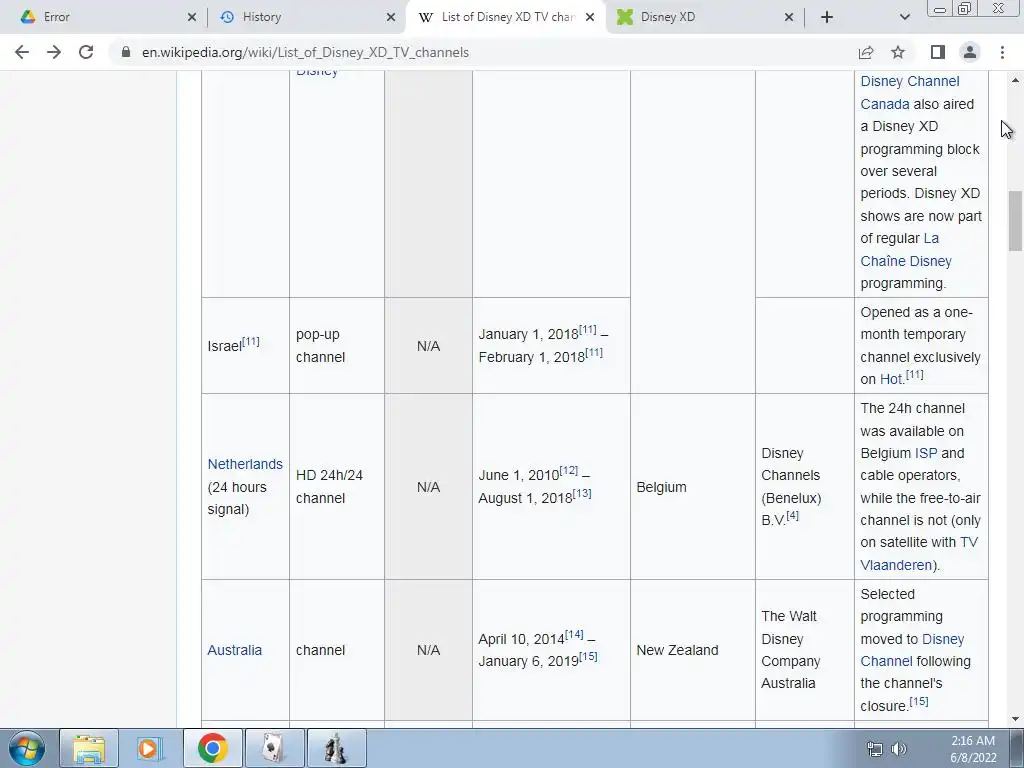Click the 'HD 24h/24 channel' cell
Screen dimensions: 1024x768
pos(337,487)
